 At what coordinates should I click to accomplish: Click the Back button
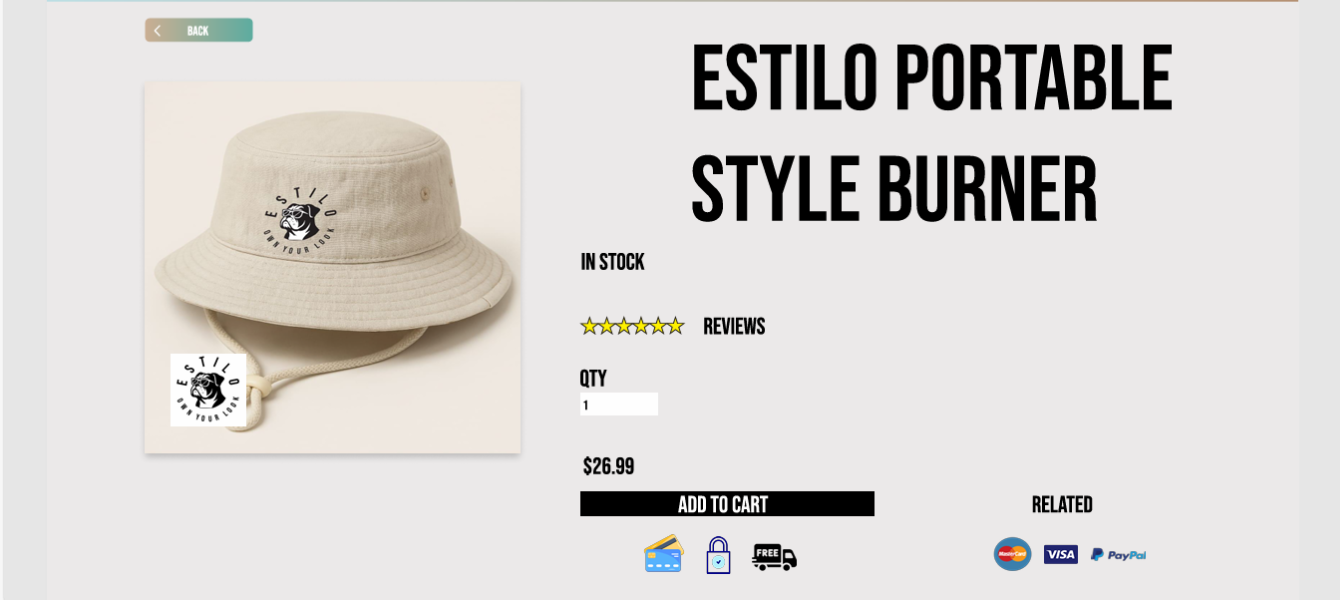(x=198, y=30)
